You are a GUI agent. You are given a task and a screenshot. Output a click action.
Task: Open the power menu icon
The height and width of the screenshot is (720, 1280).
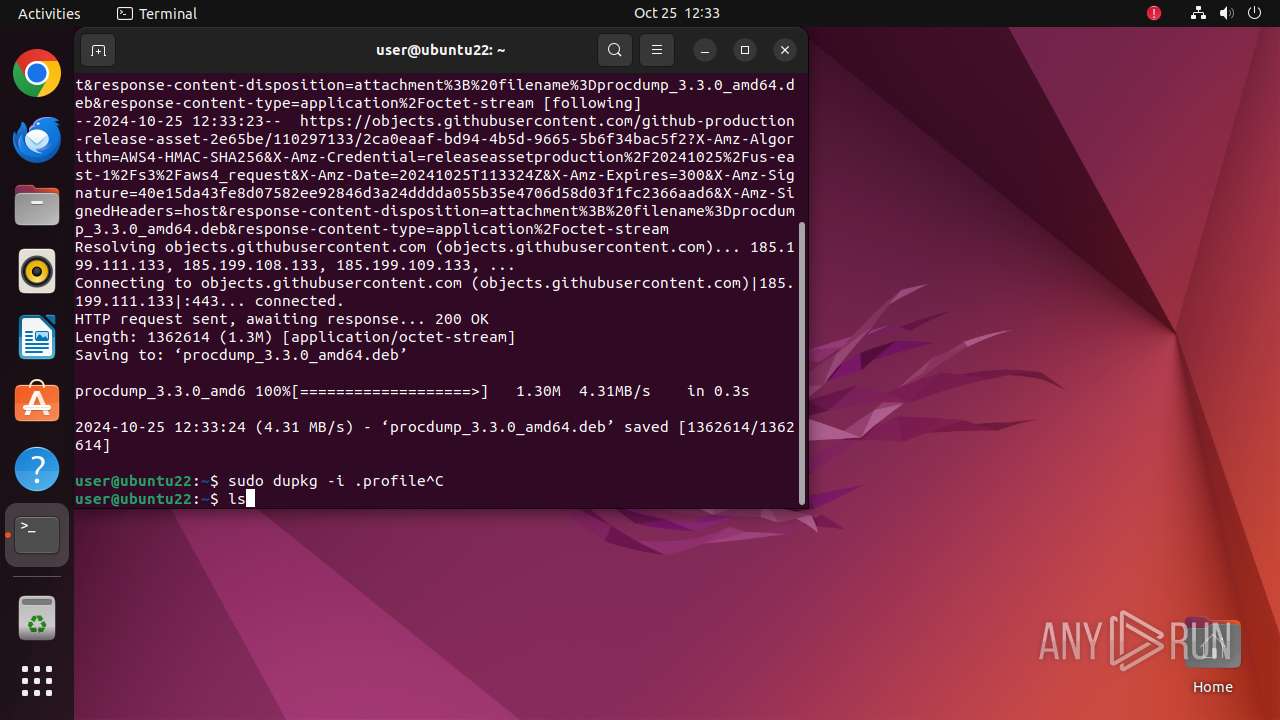tap(1254, 13)
